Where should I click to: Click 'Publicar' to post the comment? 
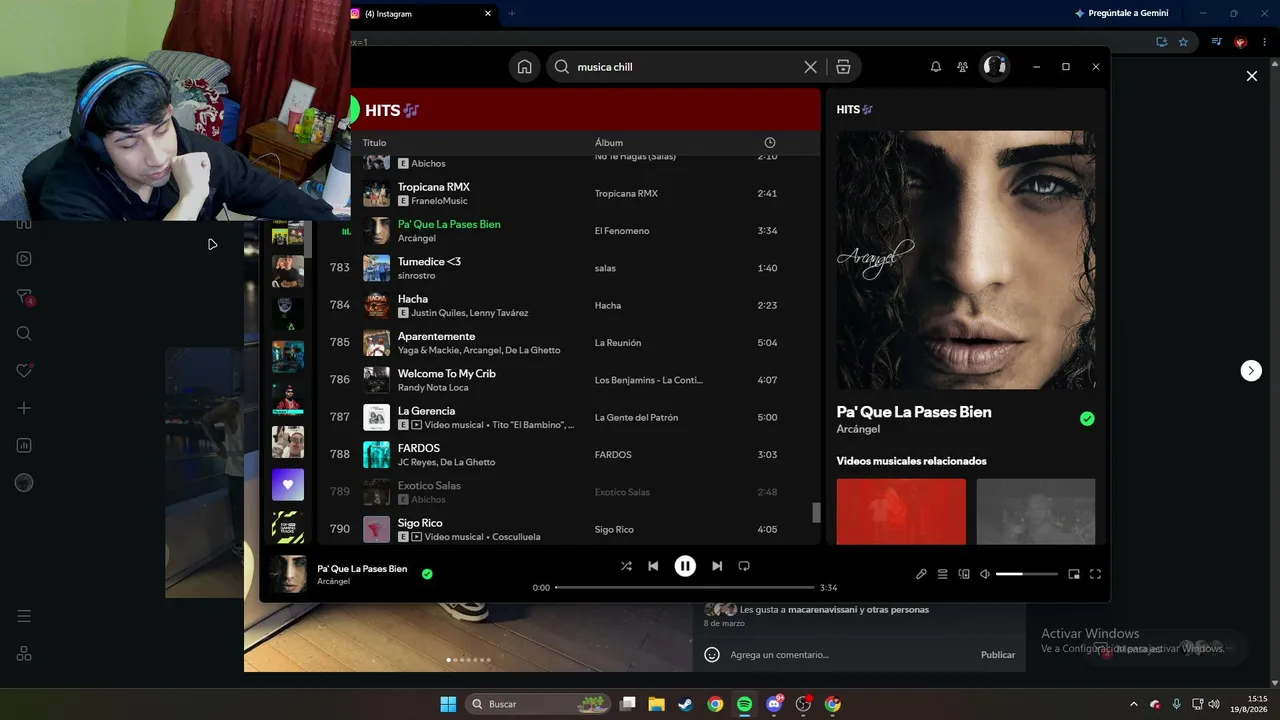[998, 655]
